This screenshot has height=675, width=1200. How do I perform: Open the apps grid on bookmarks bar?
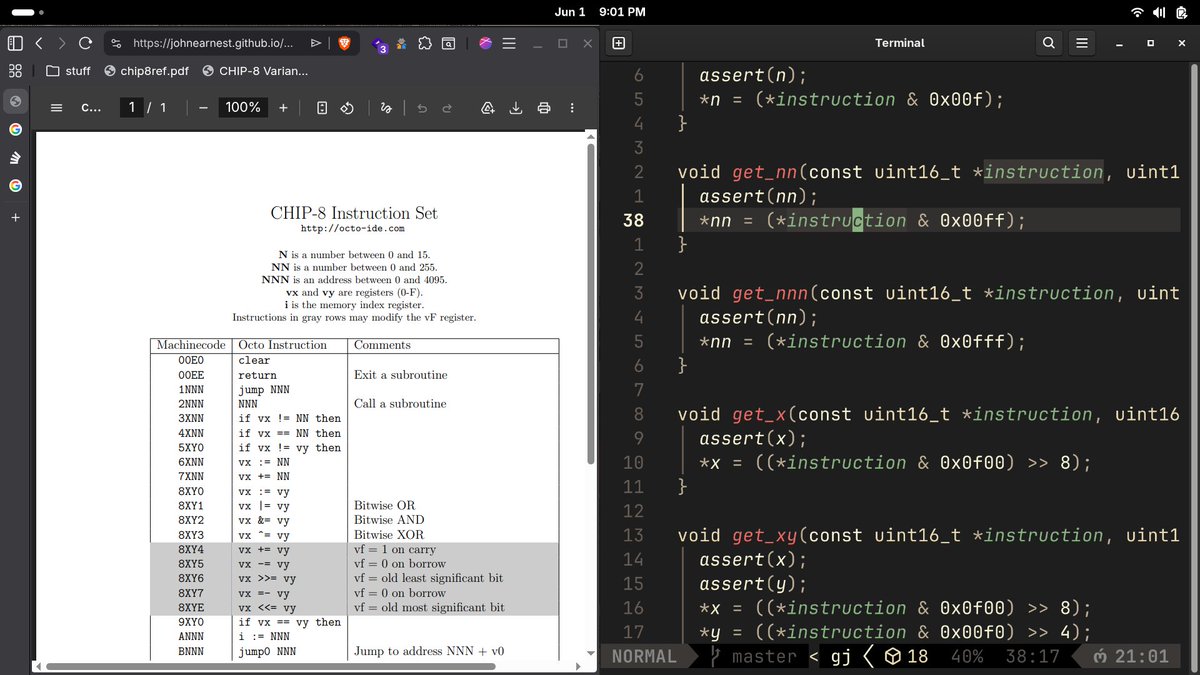(x=15, y=71)
